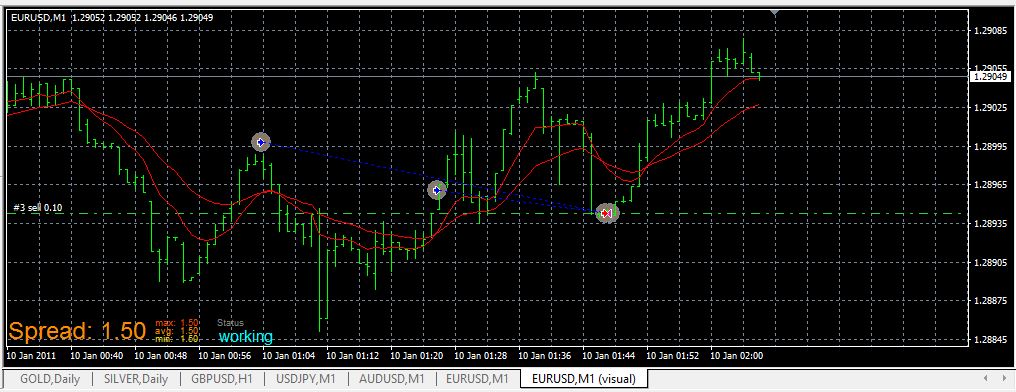
Task: Click the '10 Jan 01:12' time label
Action: click(353, 355)
